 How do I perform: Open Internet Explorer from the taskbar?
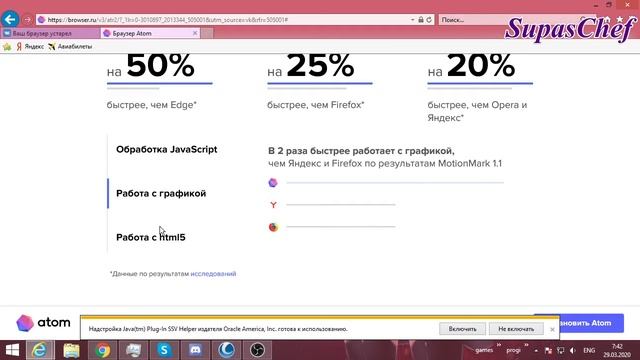(x=40, y=350)
